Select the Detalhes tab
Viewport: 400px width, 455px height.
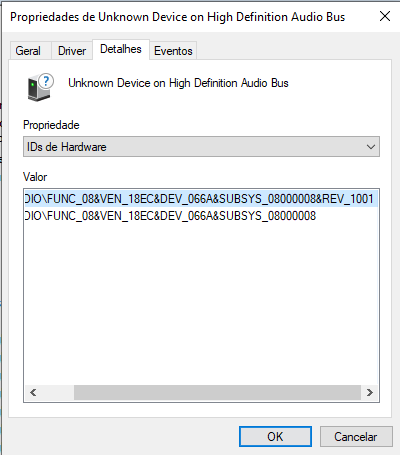[x=121, y=49]
